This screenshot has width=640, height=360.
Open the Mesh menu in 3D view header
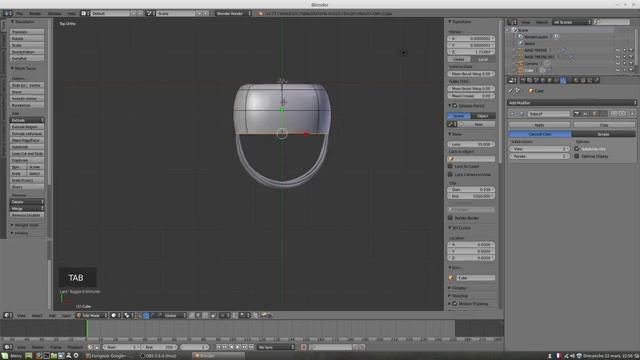point(66,315)
